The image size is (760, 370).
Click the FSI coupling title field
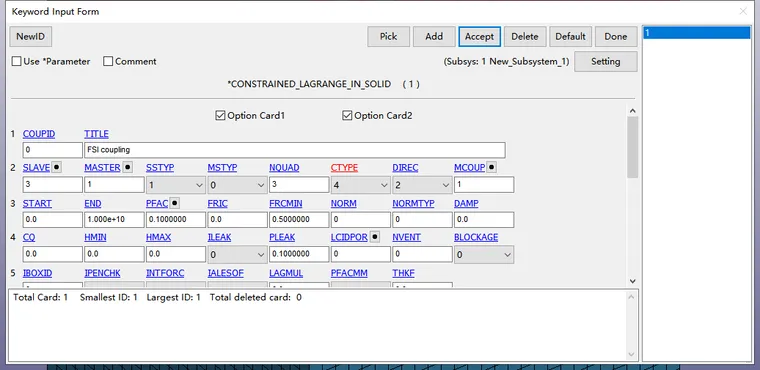[295, 150]
